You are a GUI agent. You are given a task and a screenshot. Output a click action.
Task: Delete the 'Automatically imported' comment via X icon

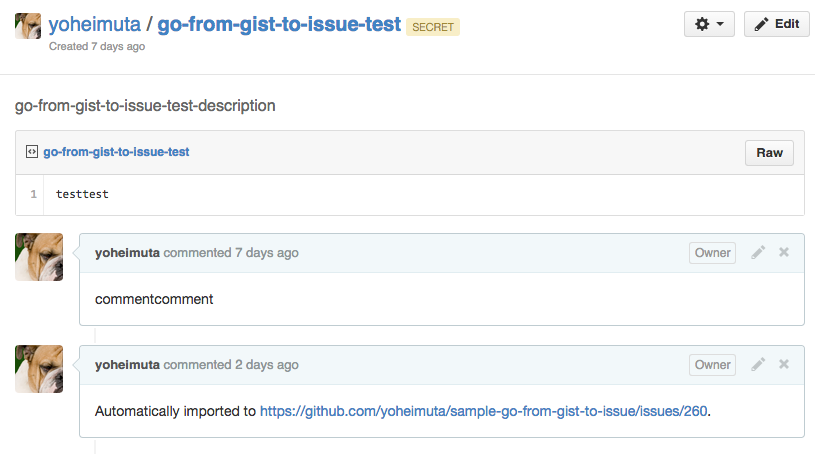(784, 365)
